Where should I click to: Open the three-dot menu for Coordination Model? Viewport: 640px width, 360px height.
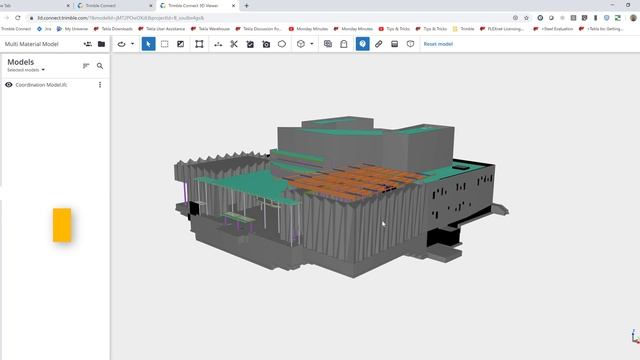coord(100,85)
